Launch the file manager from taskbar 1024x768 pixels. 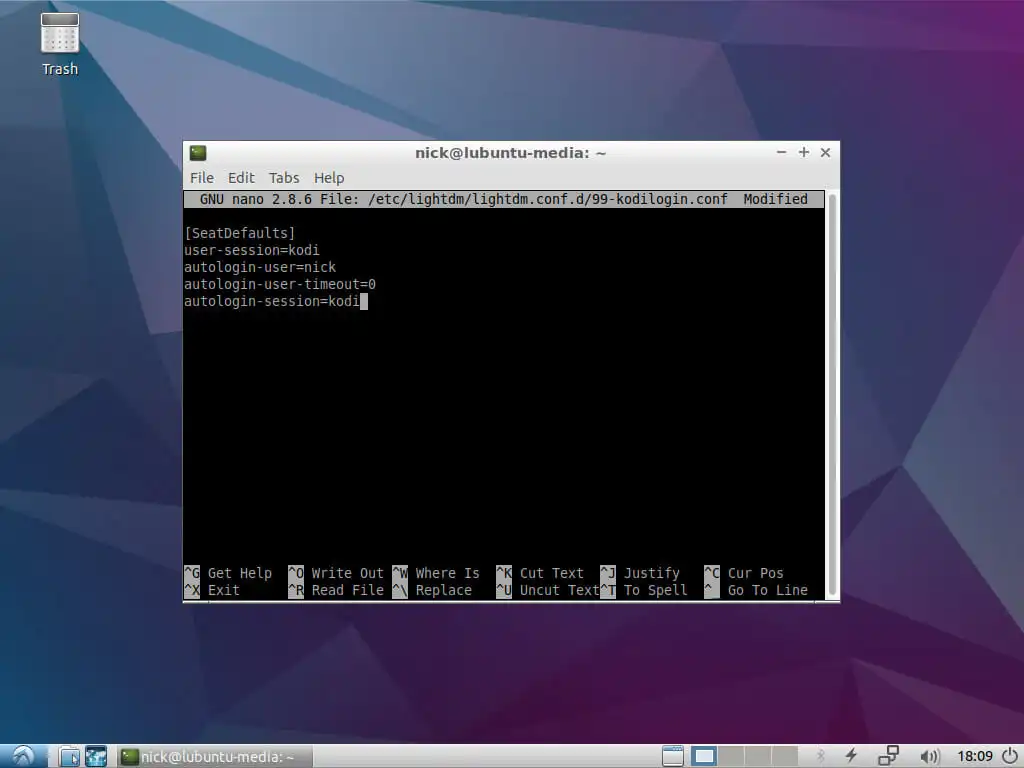69,756
